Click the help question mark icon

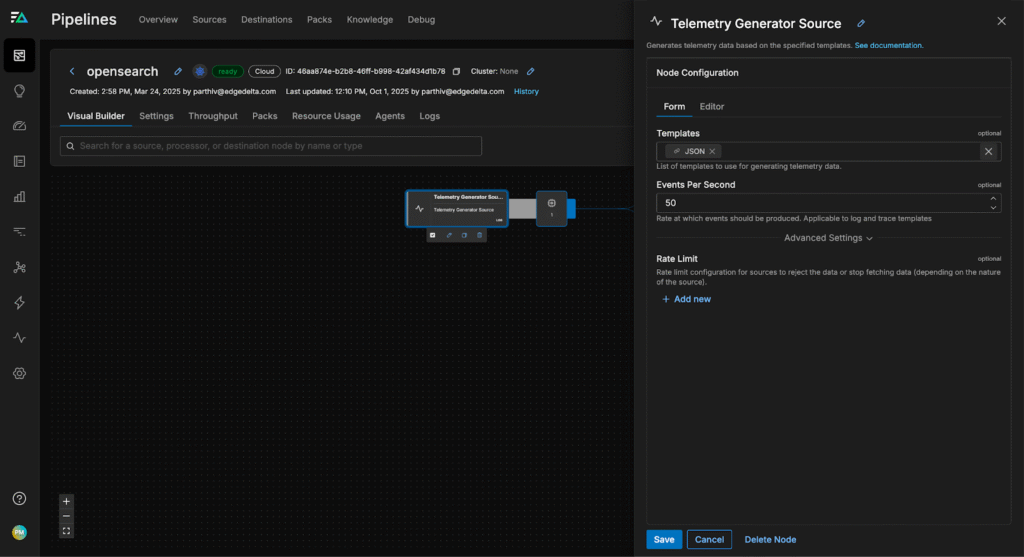(19, 498)
